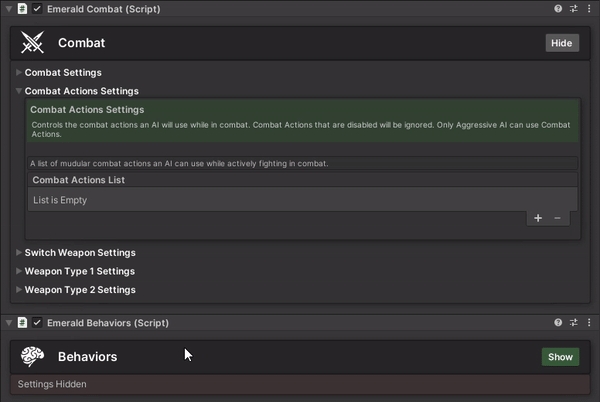Click the brain icon beside Behaviors
The width and height of the screenshot is (600, 402).
coord(33,357)
